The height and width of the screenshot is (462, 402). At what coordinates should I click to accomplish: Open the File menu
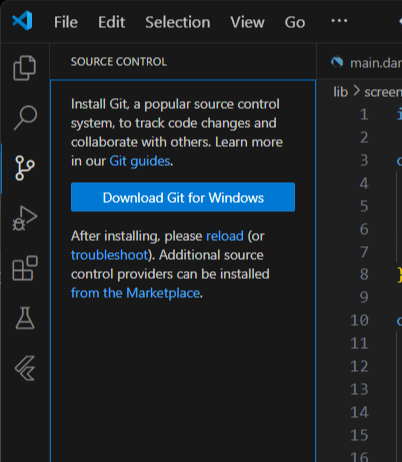(66, 22)
